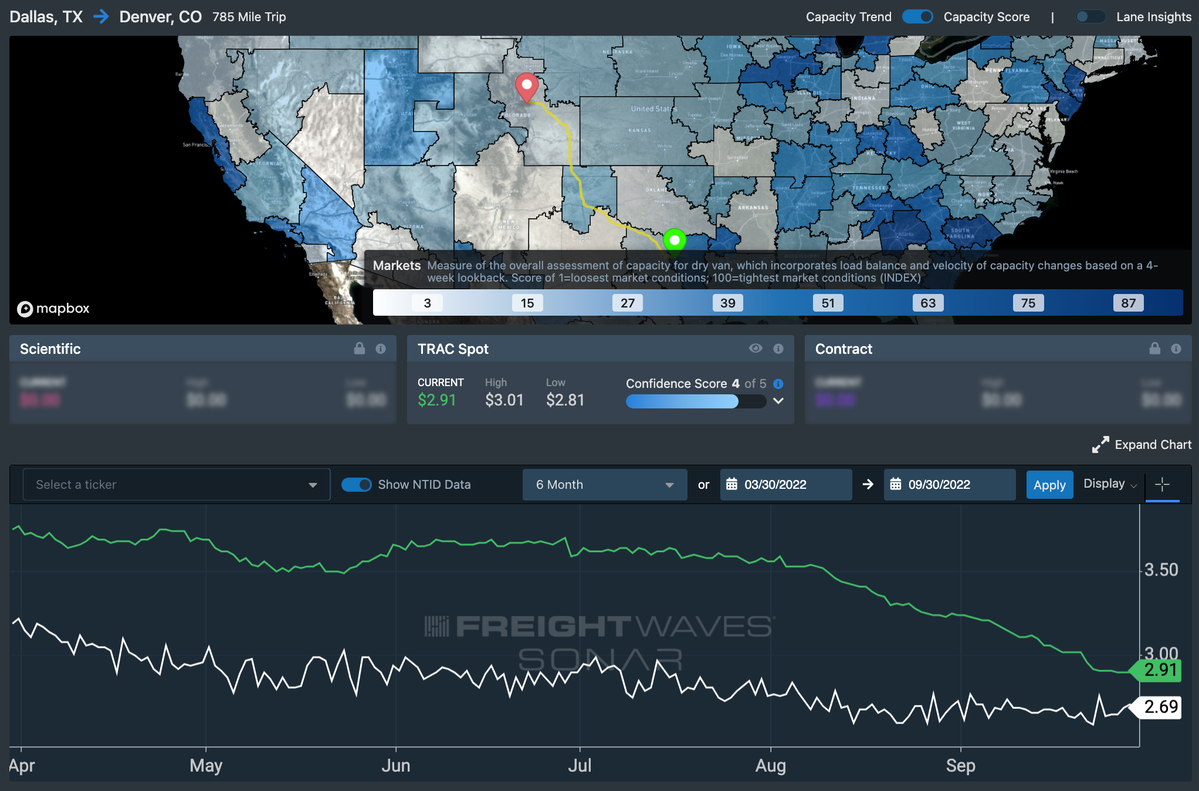Click the TRAC Spot panel title
This screenshot has width=1199, height=791.
coord(453,349)
